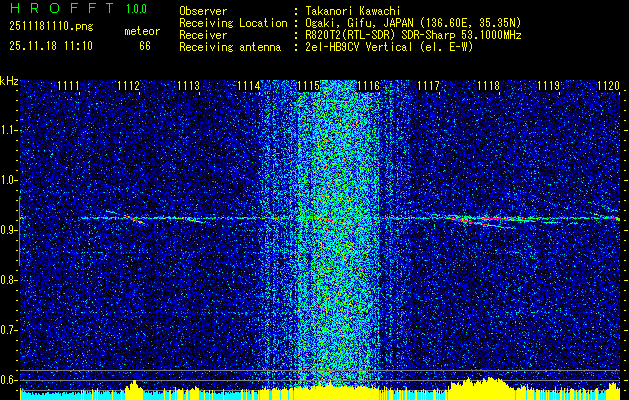Image resolution: width=629 pixels, height=400 pixels.
Task: Click the Receiving antenna label
Action: pos(230,47)
